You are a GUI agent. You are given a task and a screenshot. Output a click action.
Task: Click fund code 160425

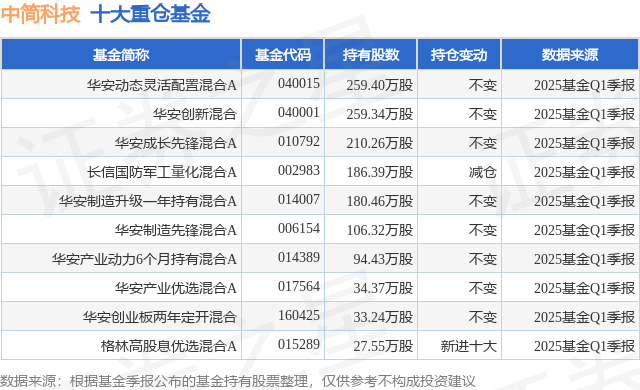(x=299, y=315)
